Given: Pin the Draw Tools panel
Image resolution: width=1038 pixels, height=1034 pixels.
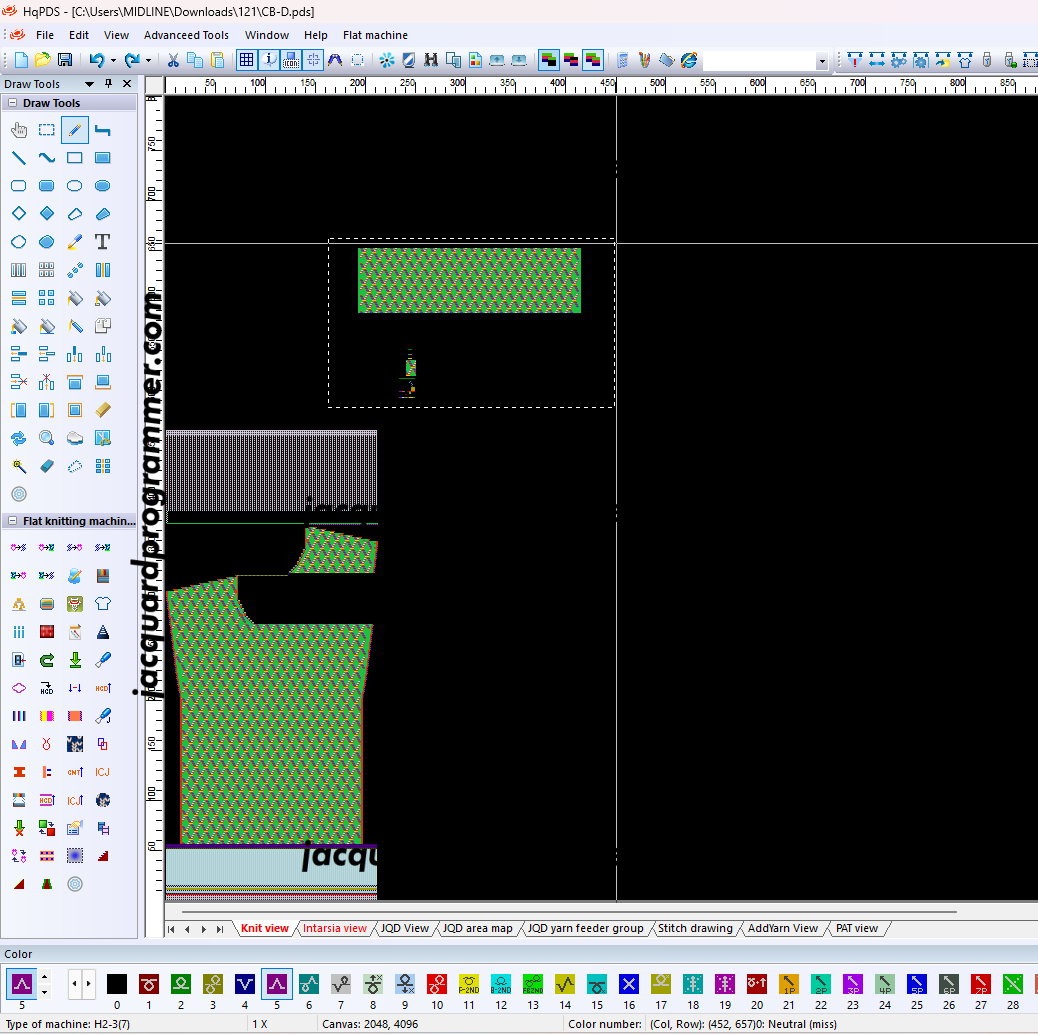Looking at the screenshot, I should pos(109,84).
